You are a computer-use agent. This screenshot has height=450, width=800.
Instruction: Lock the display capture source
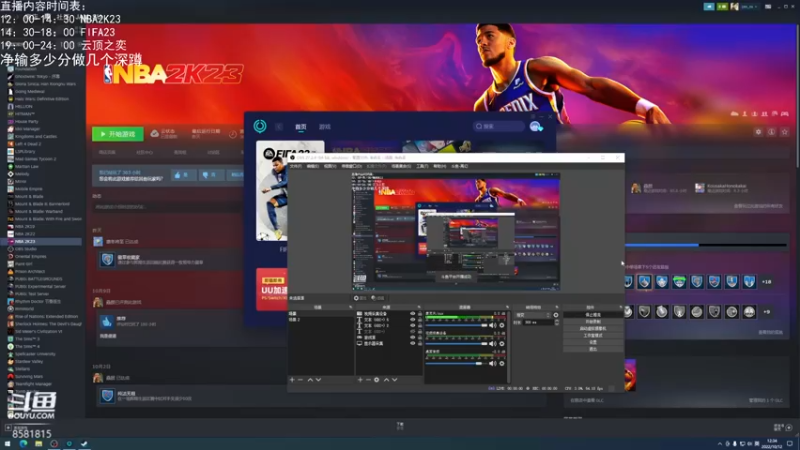coord(420,343)
